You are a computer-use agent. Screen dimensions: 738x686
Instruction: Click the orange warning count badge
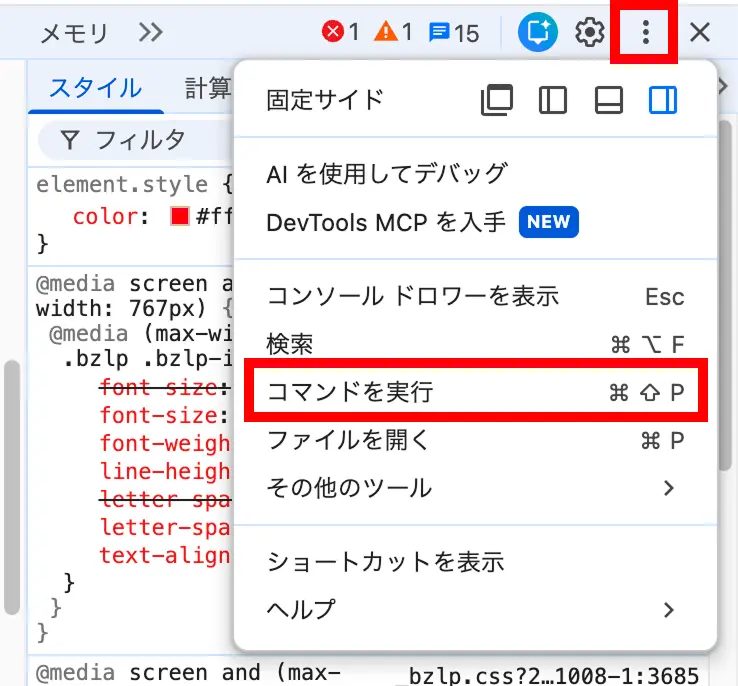pyautogui.click(x=393, y=32)
